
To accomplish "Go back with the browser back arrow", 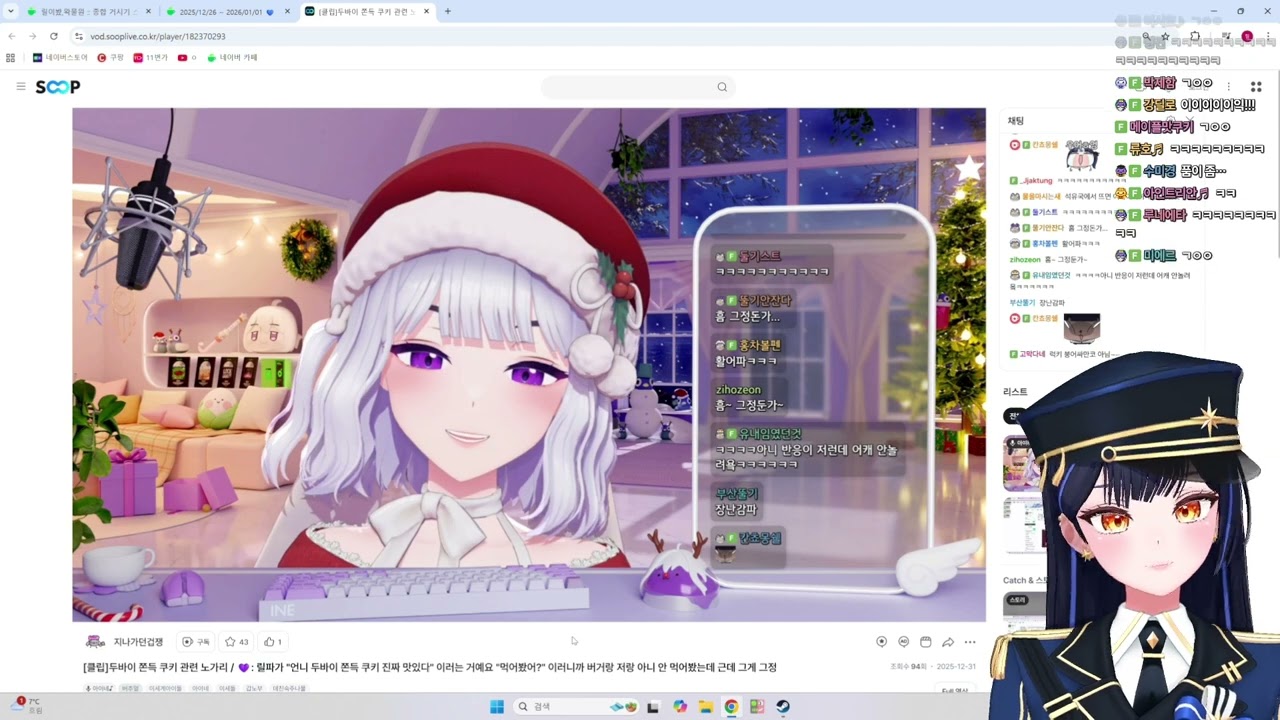I will click(x=12, y=36).
